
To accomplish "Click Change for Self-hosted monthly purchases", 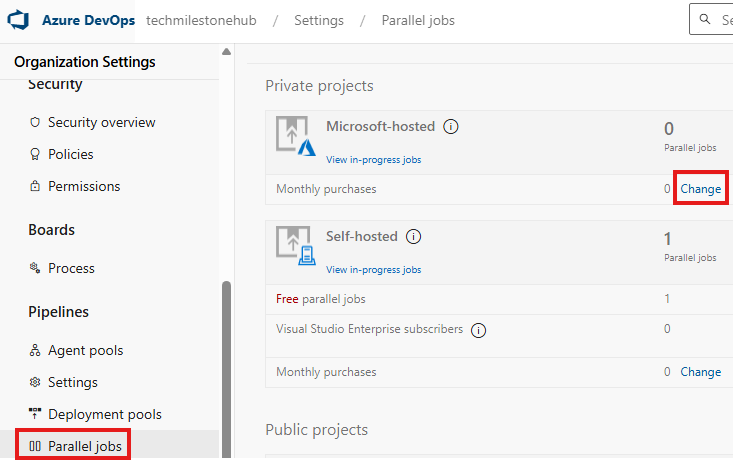I will pyautogui.click(x=700, y=372).
